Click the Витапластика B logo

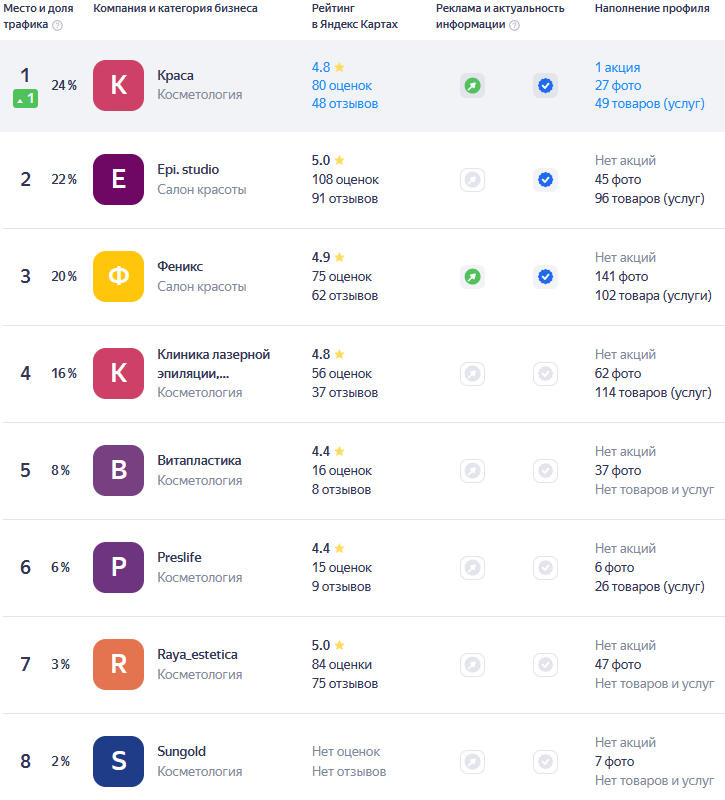tap(118, 470)
